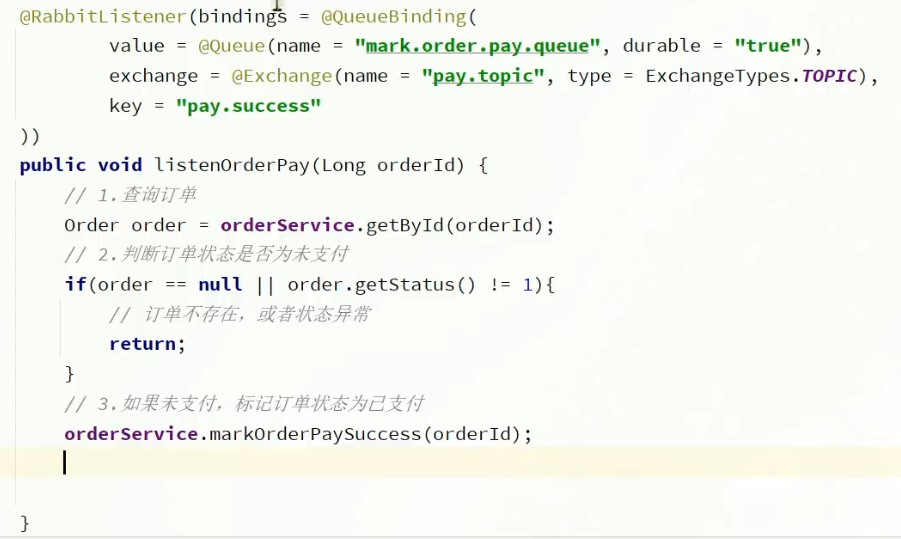Click the TOPIC constant of ExchangeTypes
This screenshot has width=901, height=539.
[828, 77]
